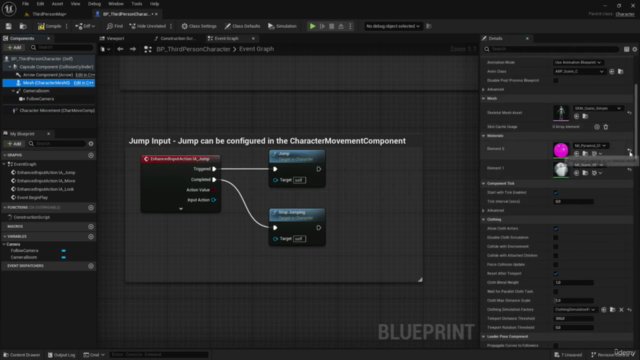Add a new component
This screenshot has width=640, height=360.
coord(14,47)
